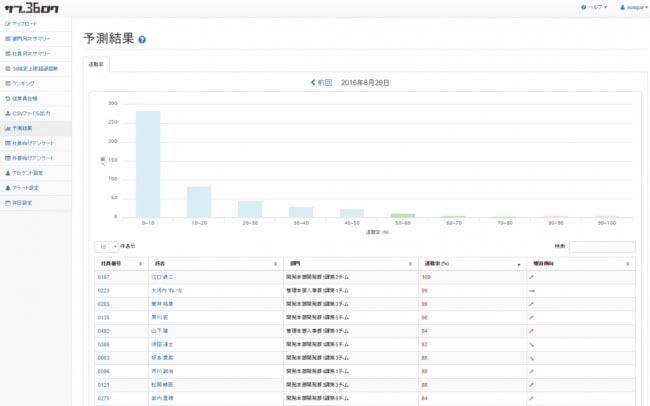Open 休日設定 in the sidebar
650x406 pixels.
(x=24, y=203)
